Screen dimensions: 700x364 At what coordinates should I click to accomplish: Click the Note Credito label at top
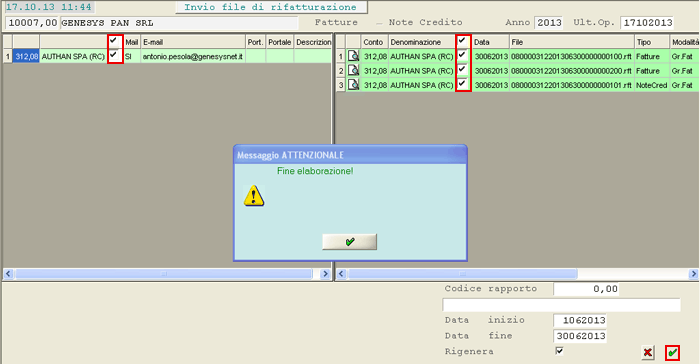(425, 22)
